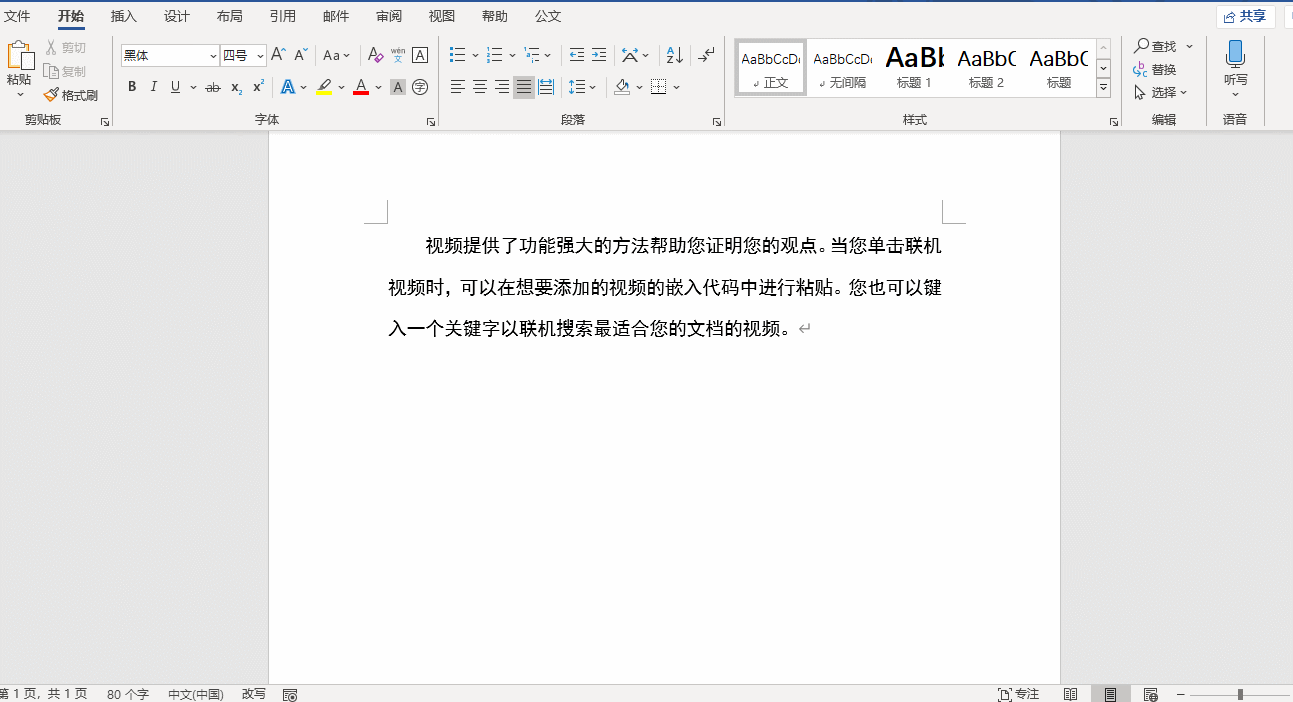This screenshot has width=1293, height=702.
Task: Click the Paste clipboard icon
Action: point(19,56)
